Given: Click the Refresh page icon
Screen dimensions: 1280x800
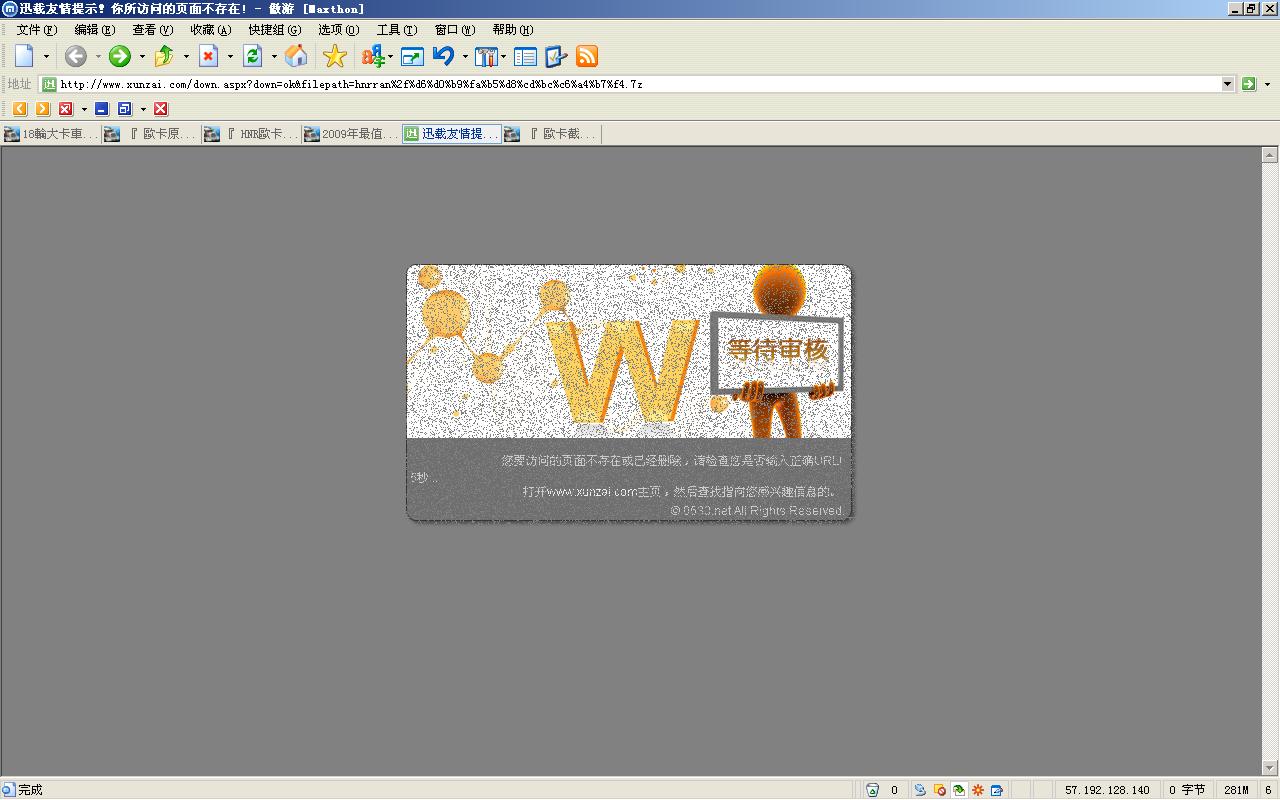Looking at the screenshot, I should (x=253, y=56).
